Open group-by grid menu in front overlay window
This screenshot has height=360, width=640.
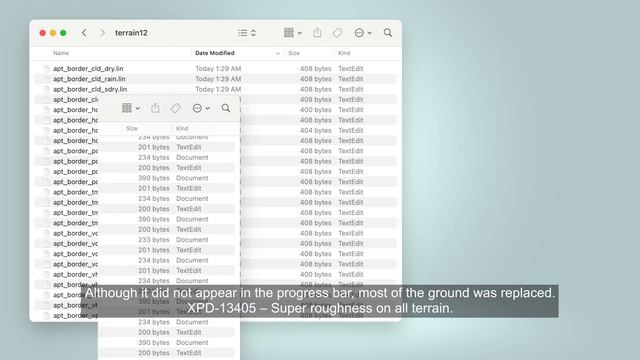(x=131, y=108)
